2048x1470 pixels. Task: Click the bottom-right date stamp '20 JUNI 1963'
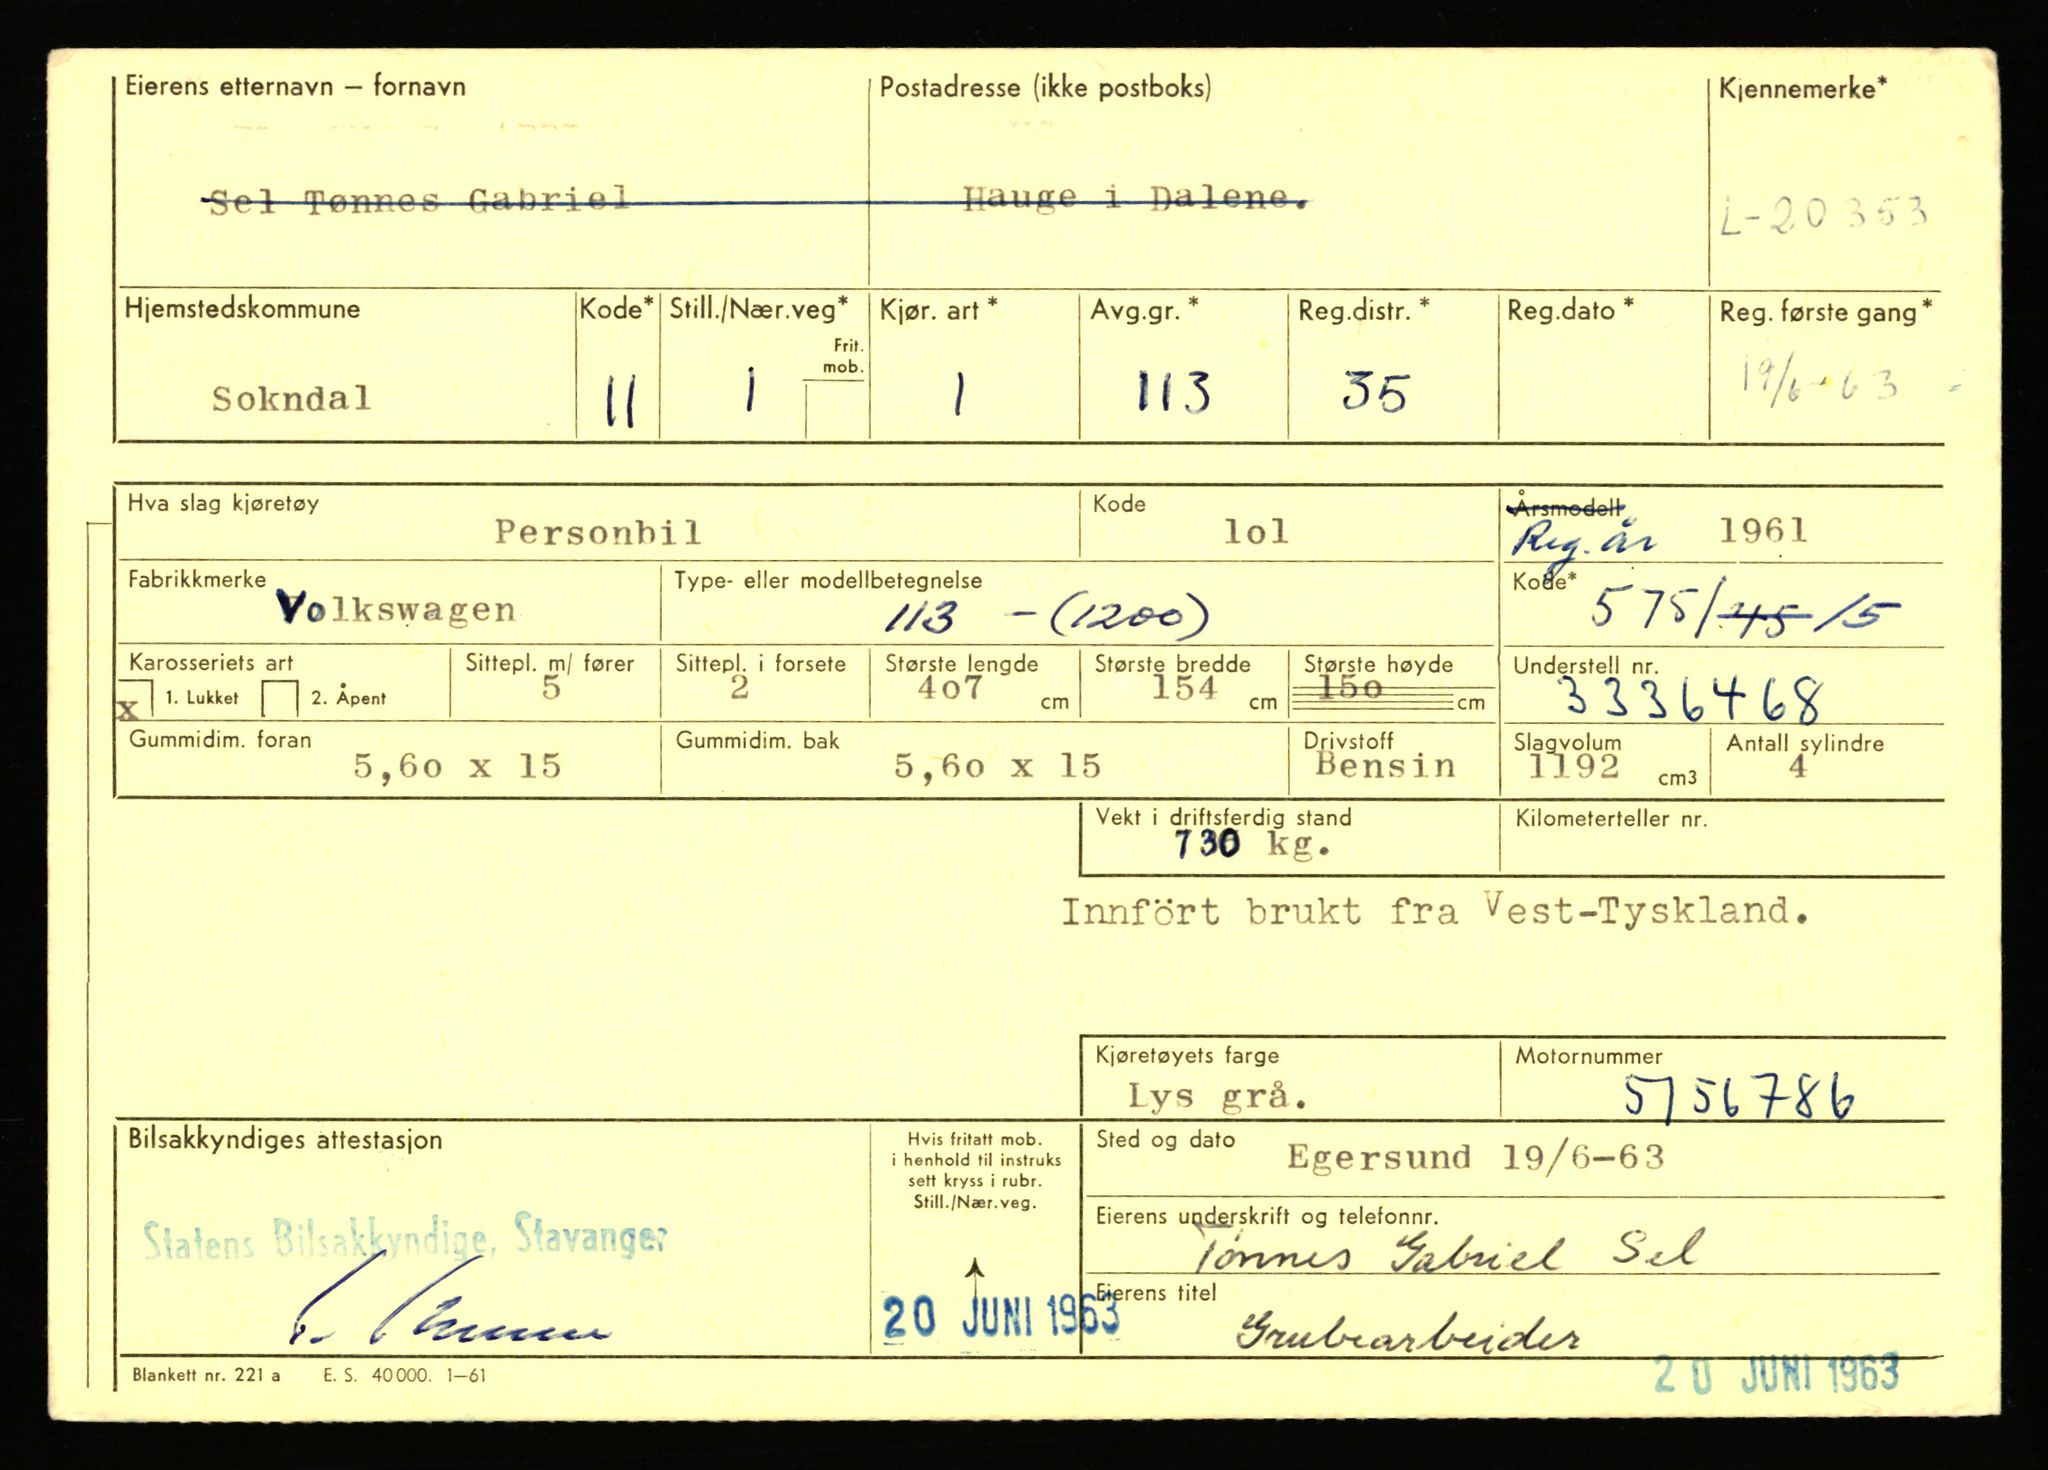tap(1776, 1375)
